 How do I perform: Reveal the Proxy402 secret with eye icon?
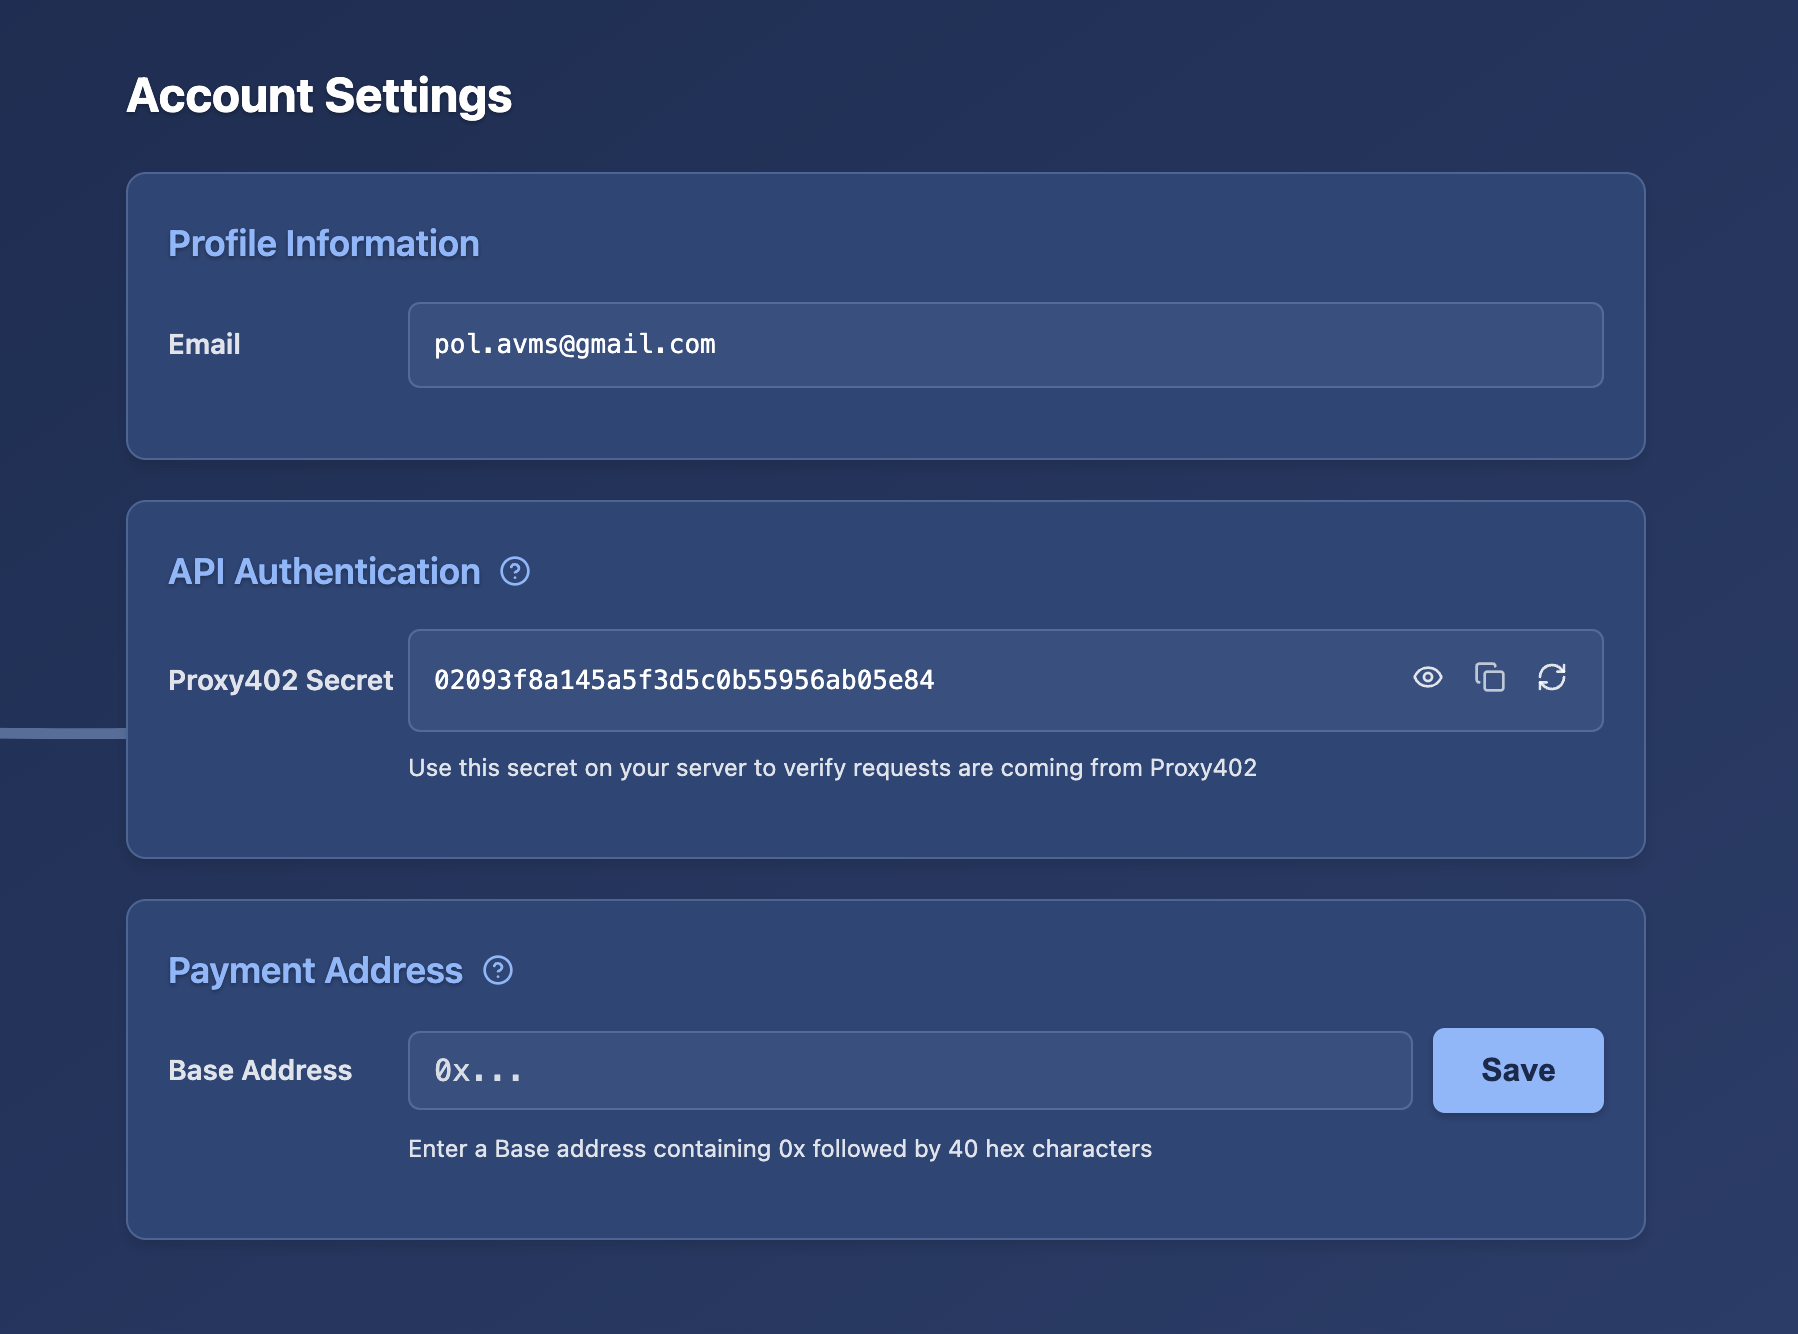[x=1427, y=678]
